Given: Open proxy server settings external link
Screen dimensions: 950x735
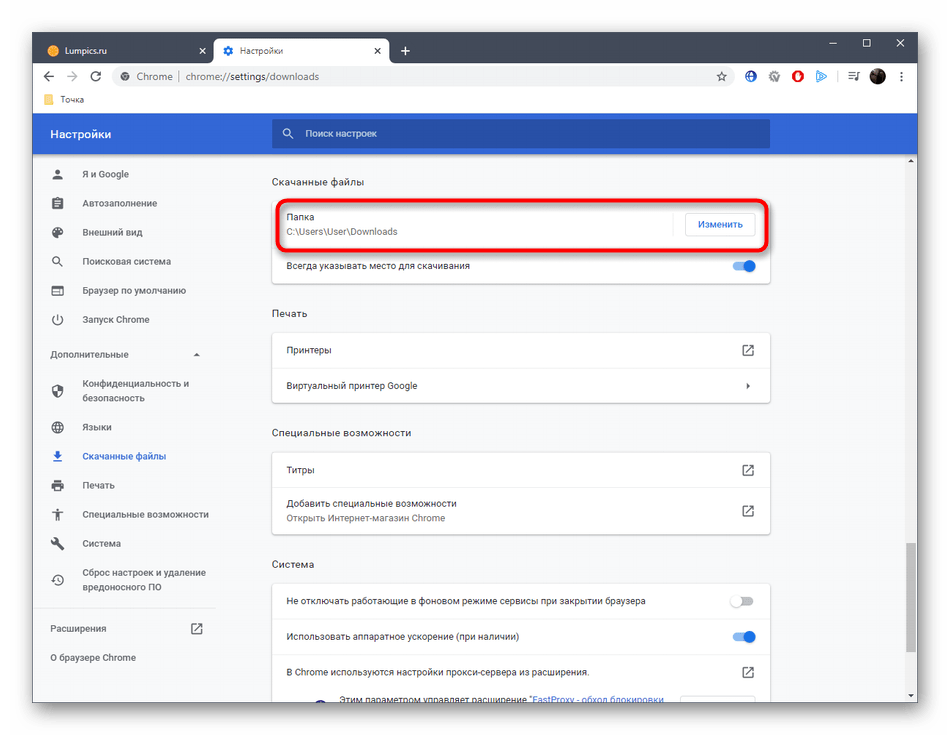Looking at the screenshot, I should (747, 672).
